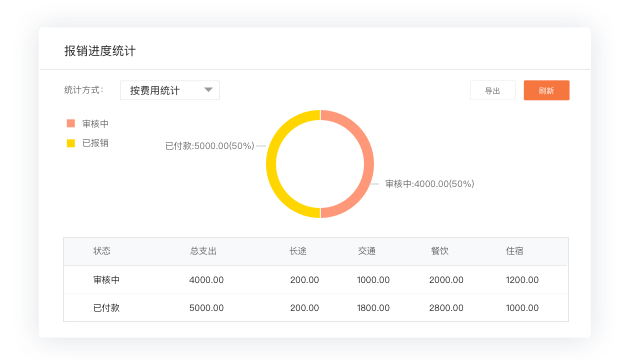Click 1000.00 in the 审核中 row
This screenshot has width=640, height=360.
pos(373,280)
